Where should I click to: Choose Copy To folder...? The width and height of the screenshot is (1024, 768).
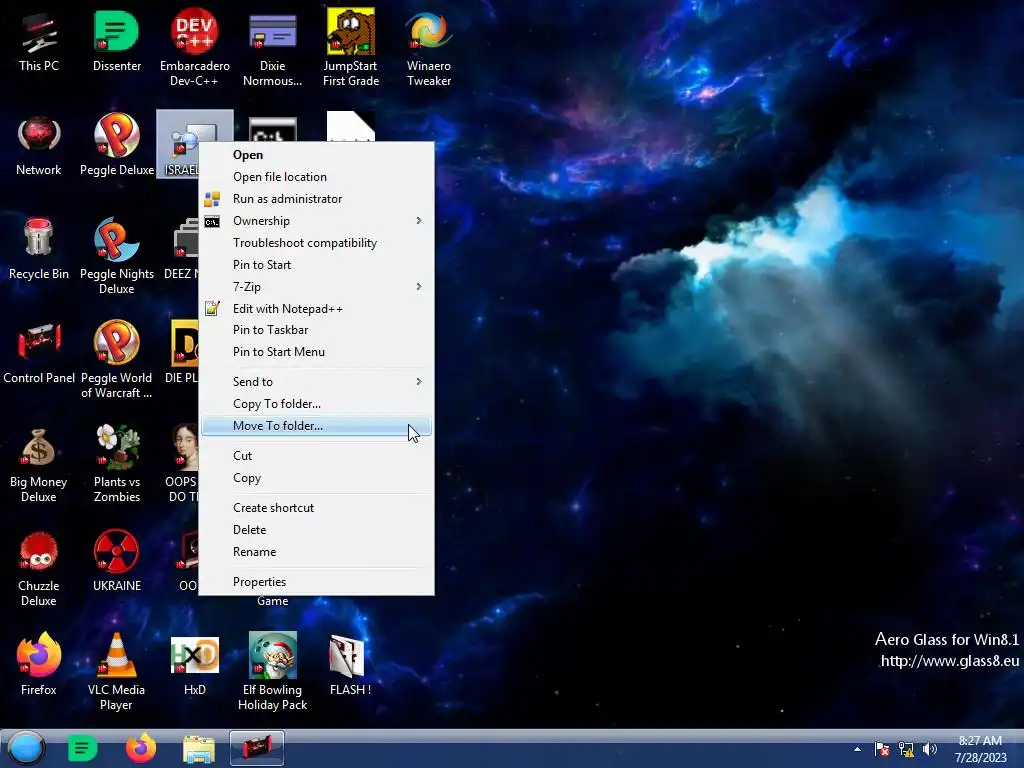(316, 404)
